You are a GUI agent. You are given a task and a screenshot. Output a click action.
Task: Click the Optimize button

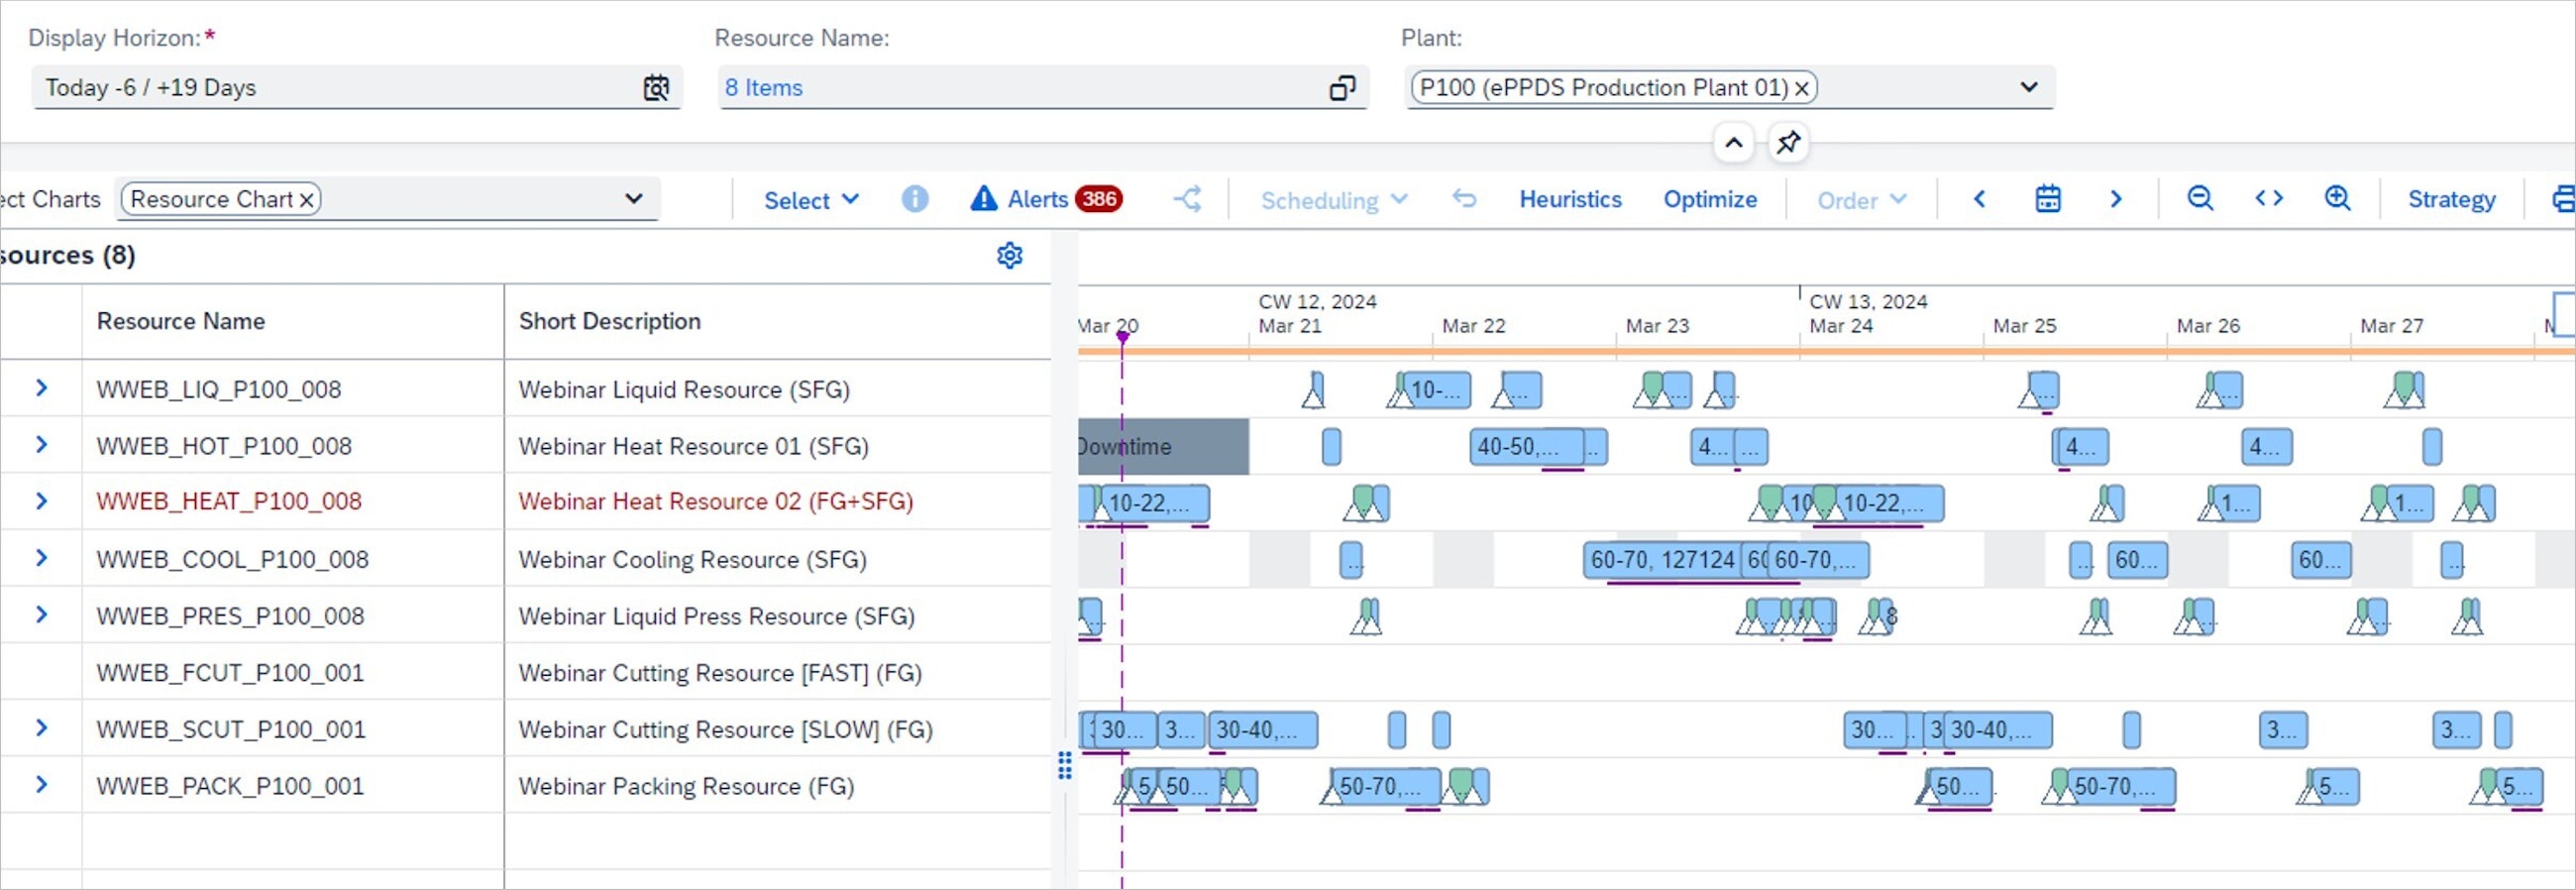point(1709,199)
